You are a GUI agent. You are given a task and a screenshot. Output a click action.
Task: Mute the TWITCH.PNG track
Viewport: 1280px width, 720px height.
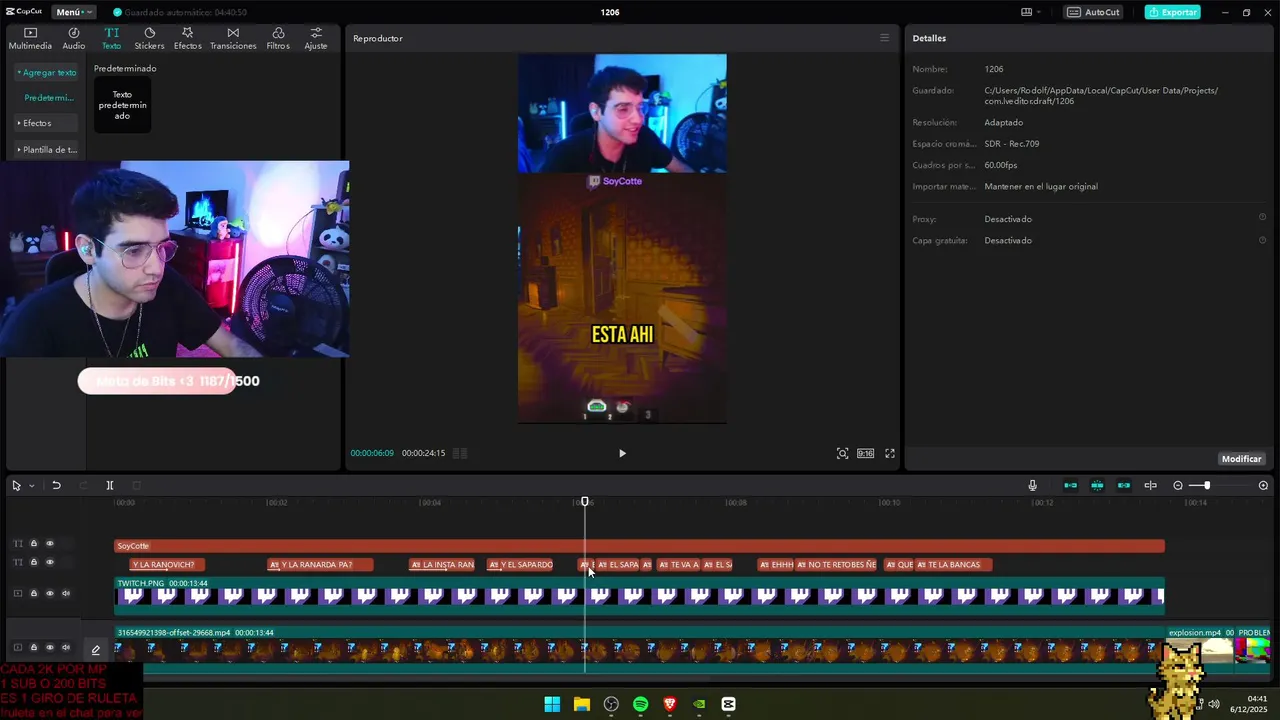[66, 593]
